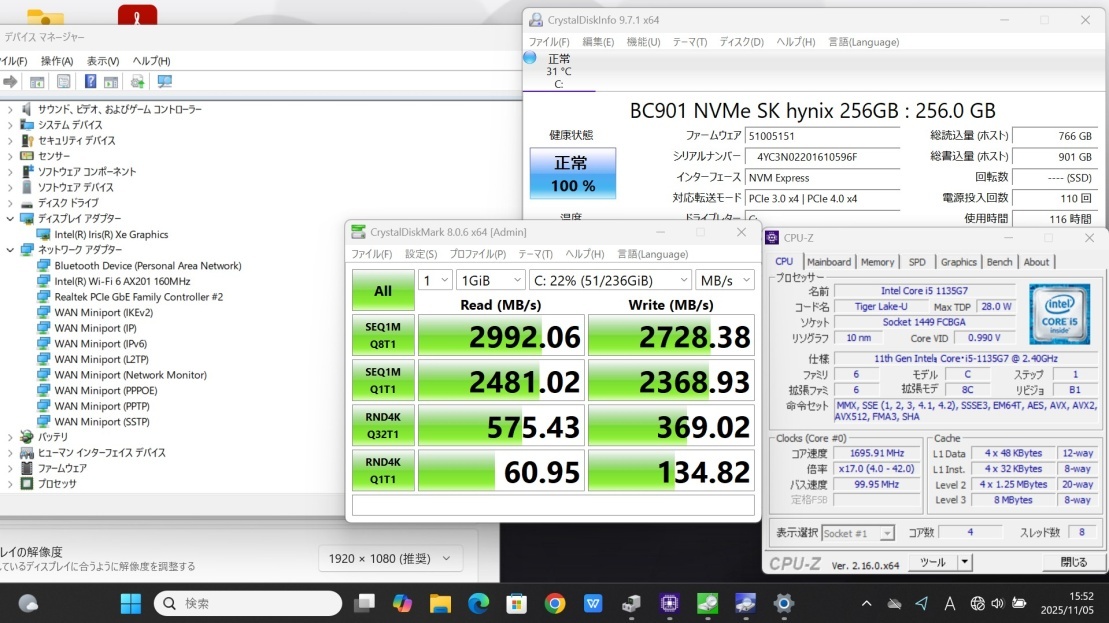Switch to the Mainboard tab in CPU-Z

click(x=829, y=262)
